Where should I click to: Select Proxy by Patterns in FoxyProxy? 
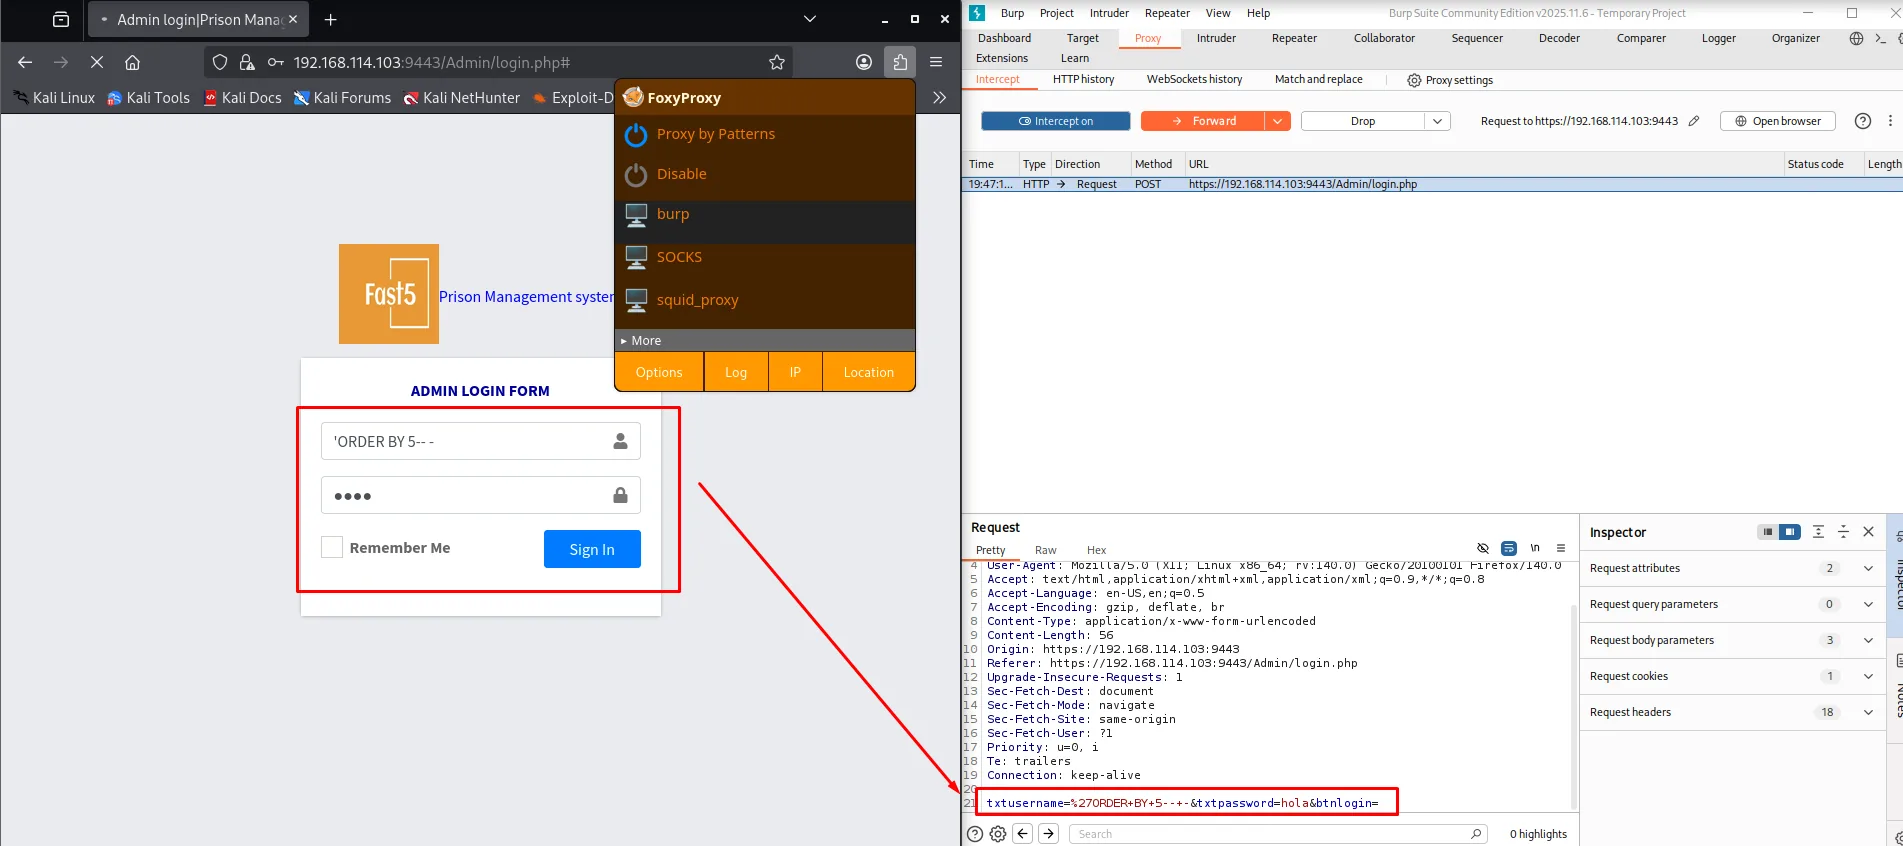click(x=765, y=134)
